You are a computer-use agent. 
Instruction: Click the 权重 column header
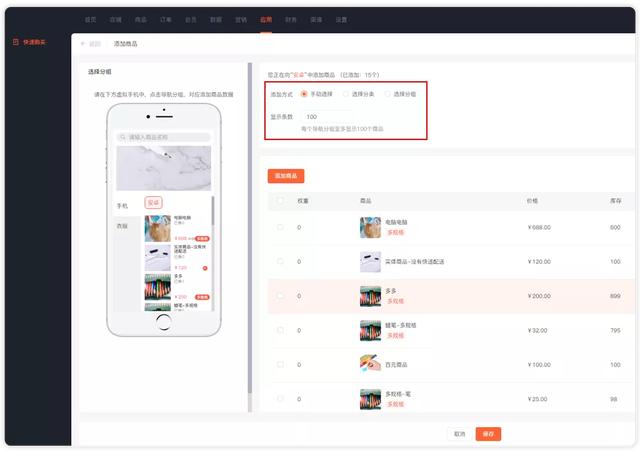click(x=303, y=200)
